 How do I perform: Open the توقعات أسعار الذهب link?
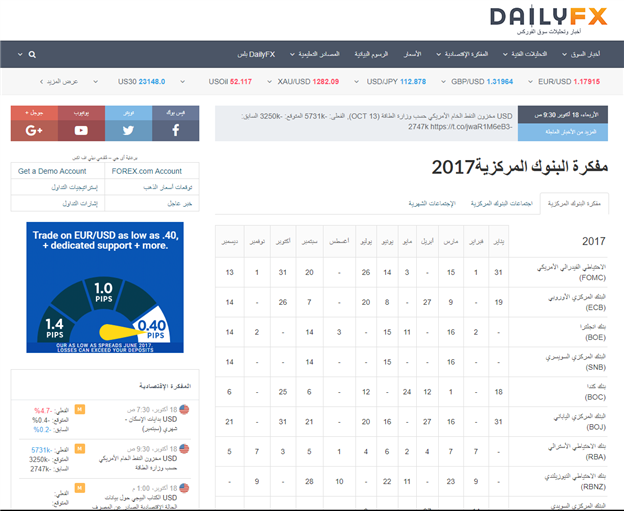(168, 187)
